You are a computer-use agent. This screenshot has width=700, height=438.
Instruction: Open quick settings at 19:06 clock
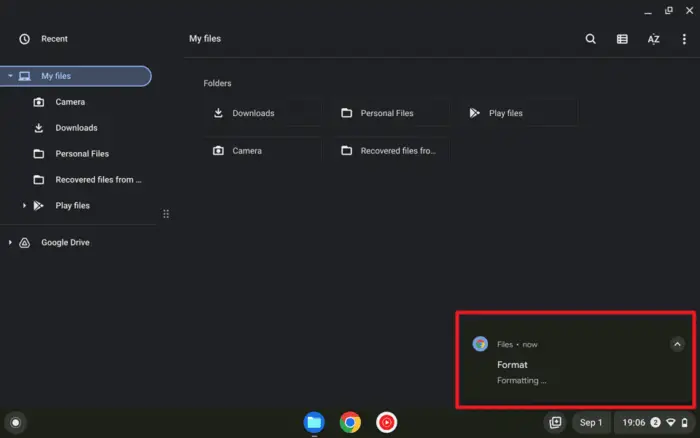(x=633, y=422)
